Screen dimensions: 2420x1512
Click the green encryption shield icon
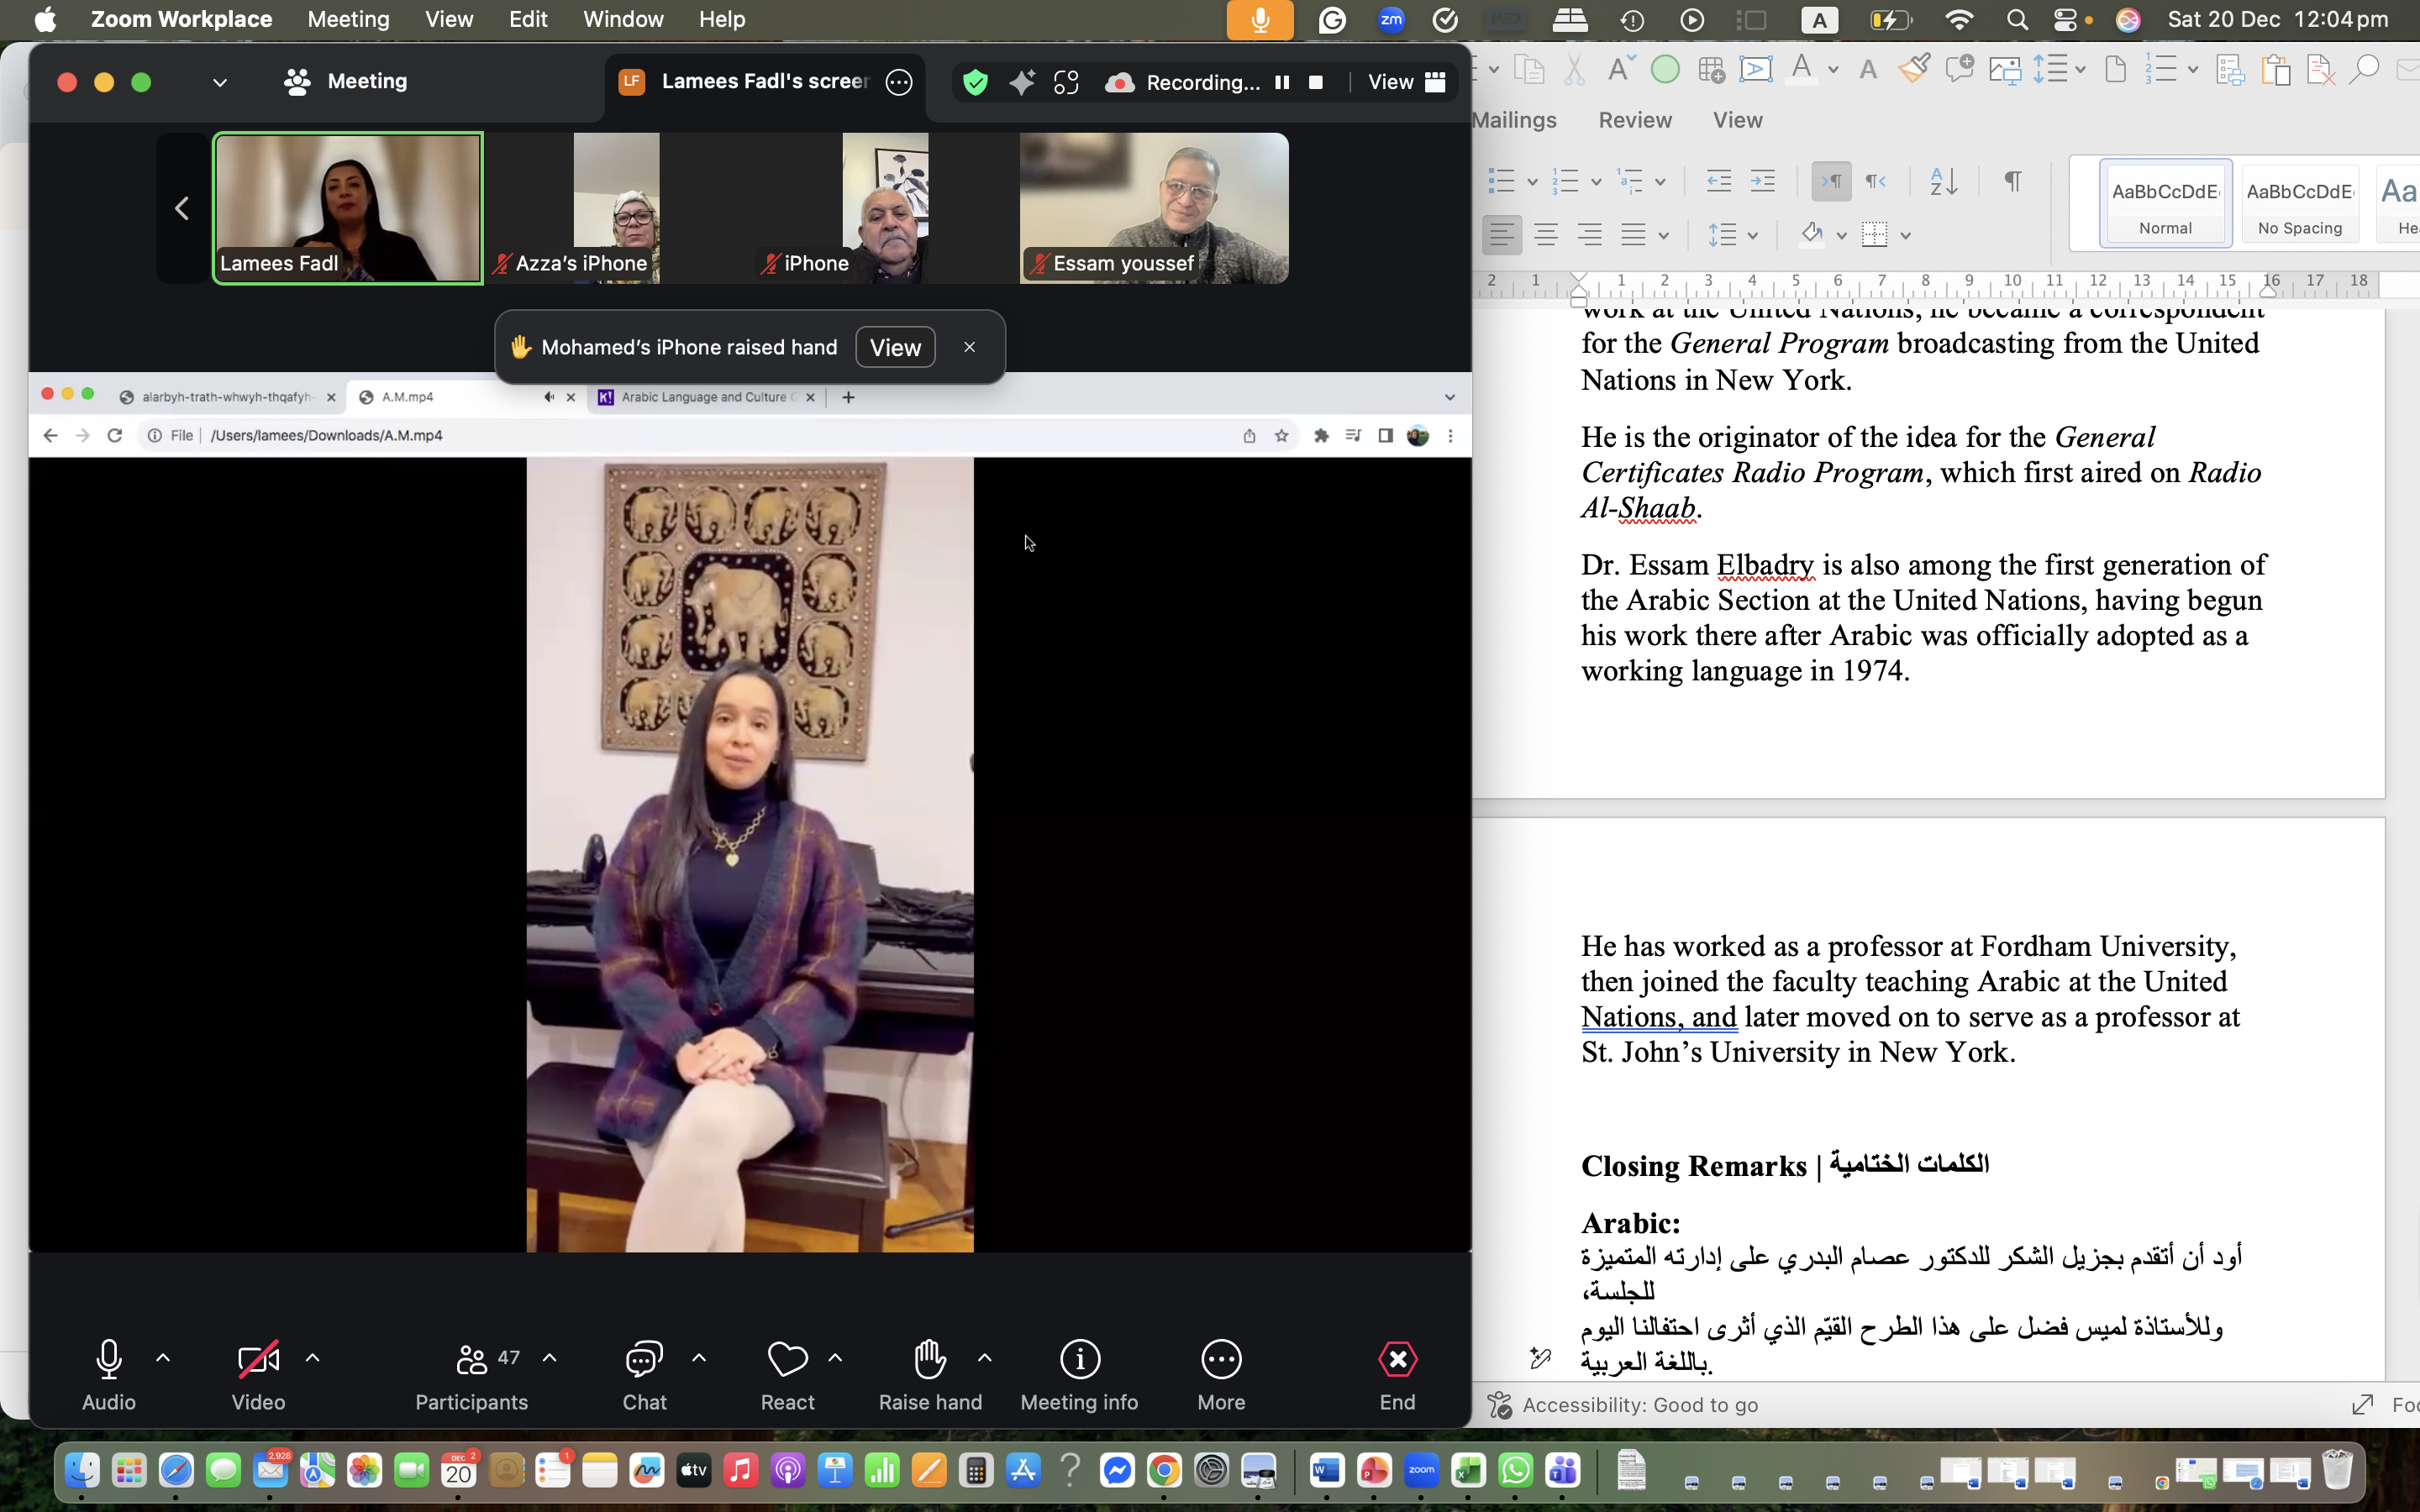click(975, 82)
